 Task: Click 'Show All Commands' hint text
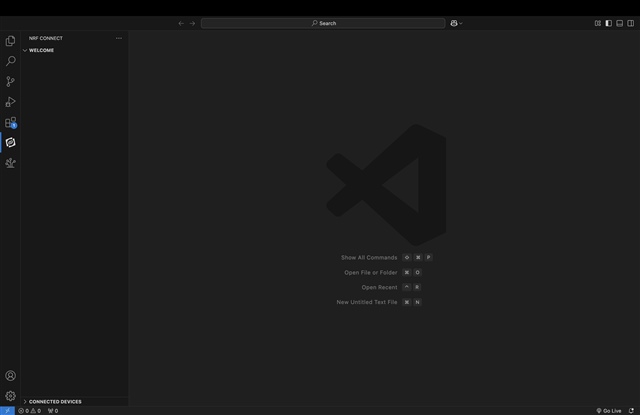(369, 257)
